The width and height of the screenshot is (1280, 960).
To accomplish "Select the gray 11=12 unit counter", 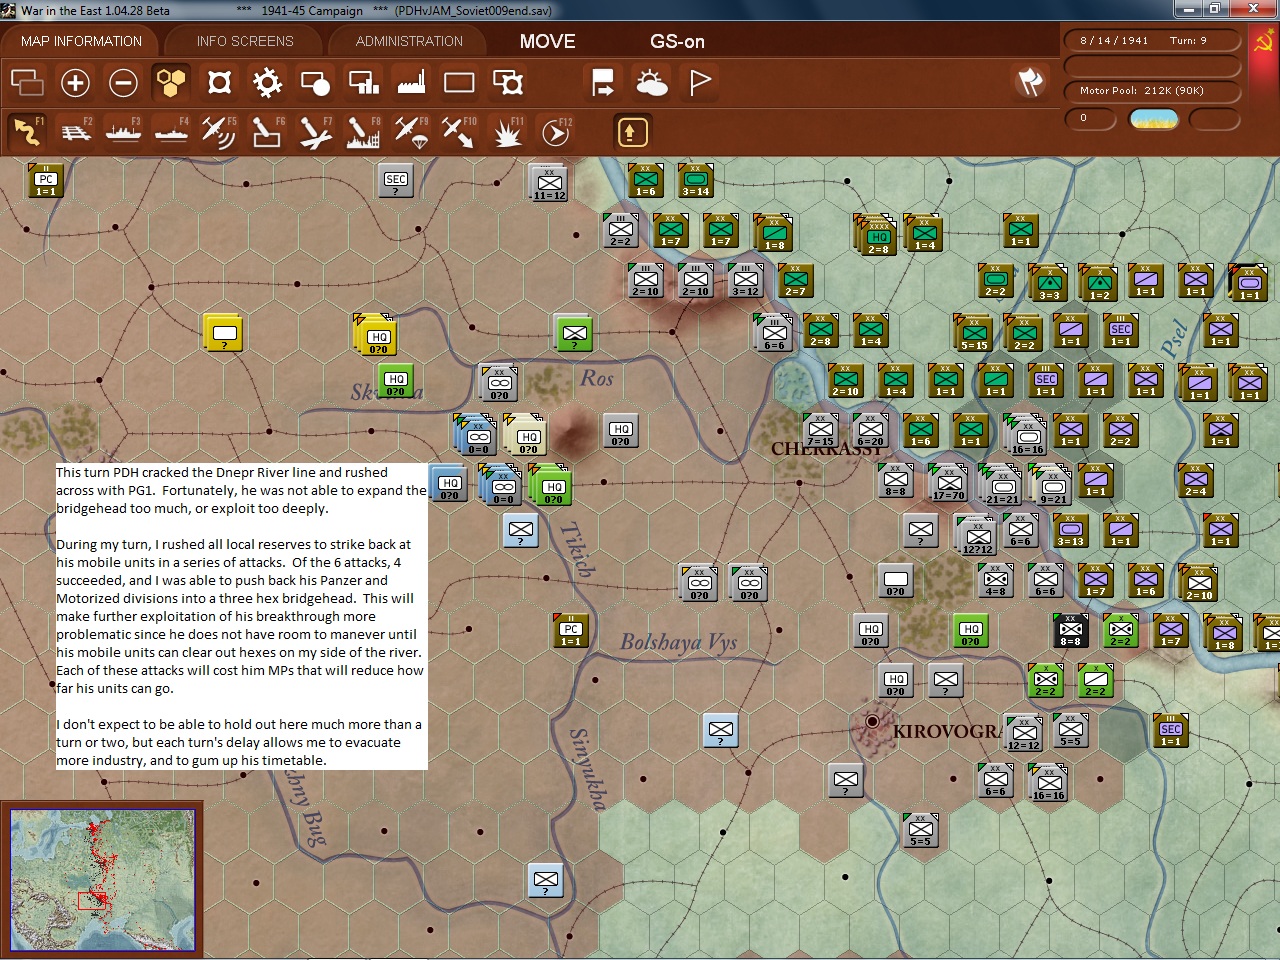I will [x=549, y=182].
